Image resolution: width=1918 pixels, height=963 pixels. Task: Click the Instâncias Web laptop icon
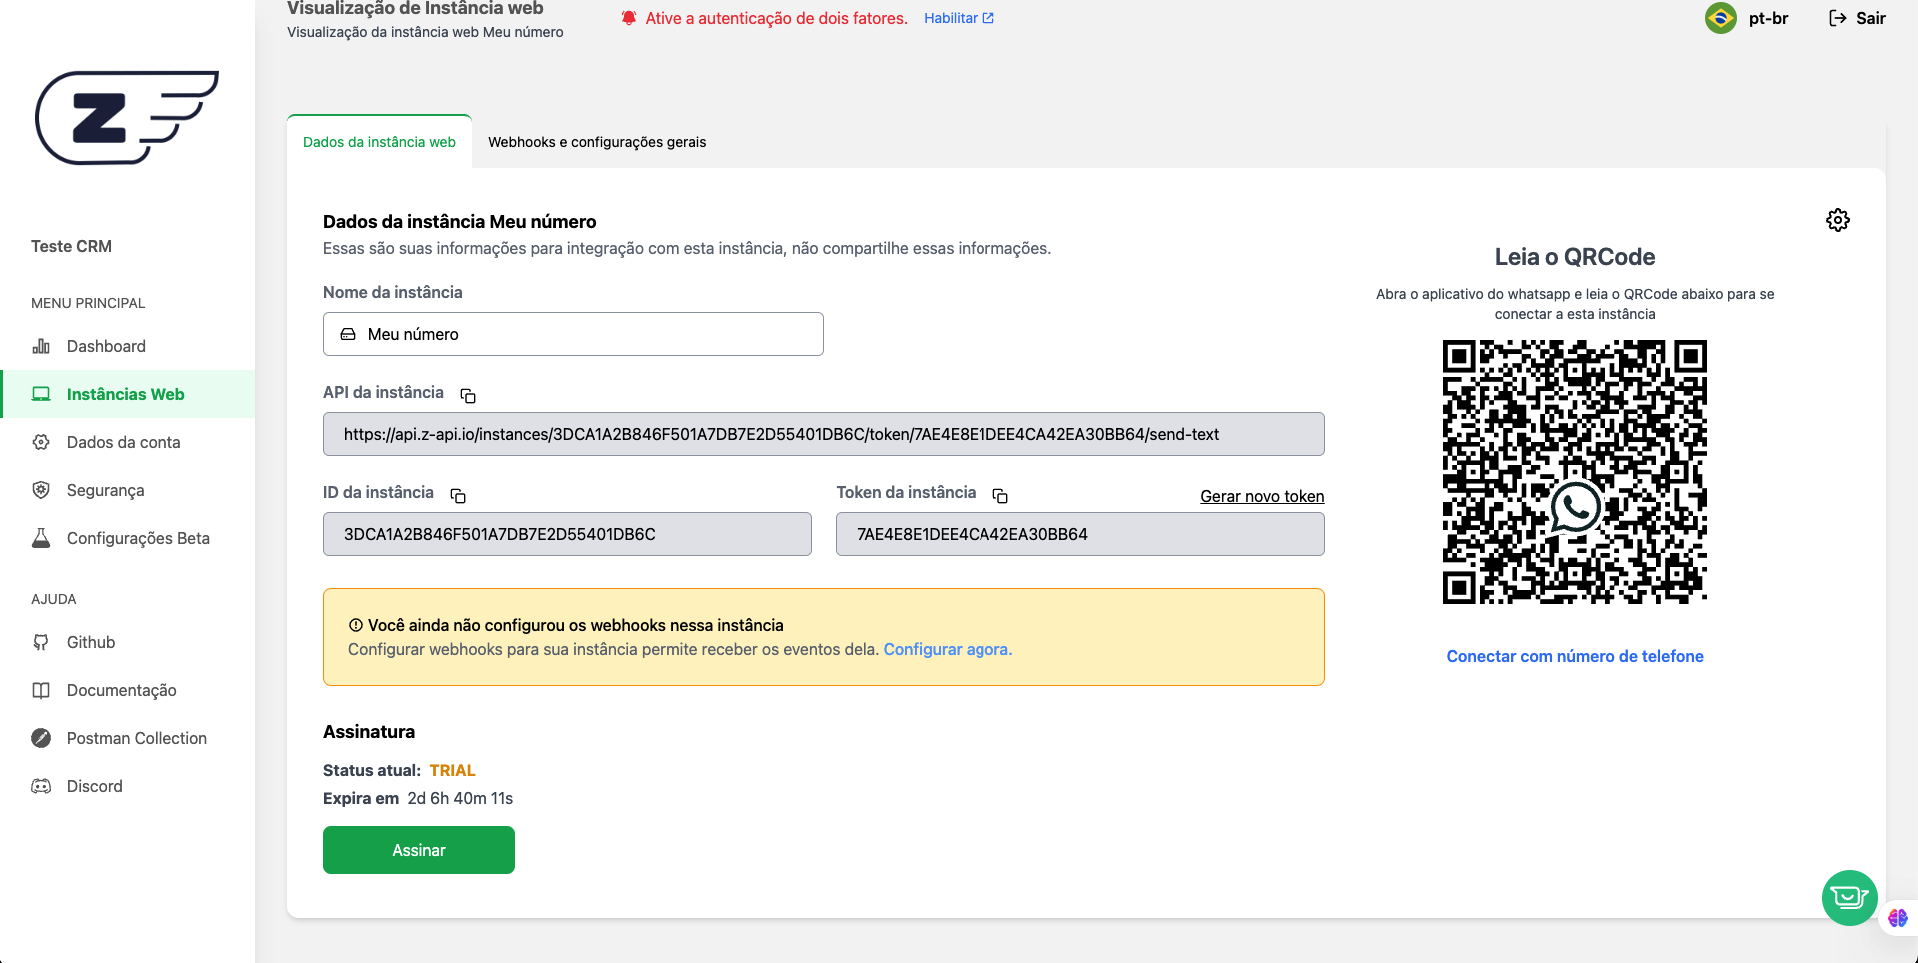click(41, 394)
